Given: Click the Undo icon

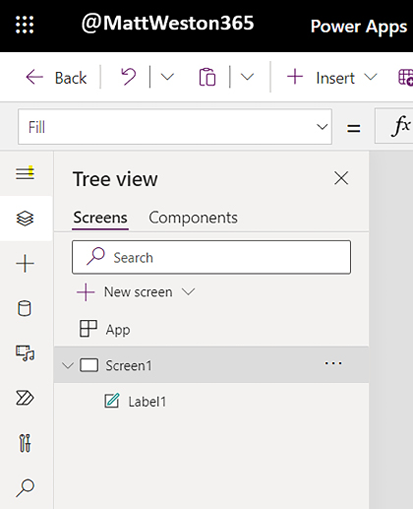Looking at the screenshot, I should [129, 77].
